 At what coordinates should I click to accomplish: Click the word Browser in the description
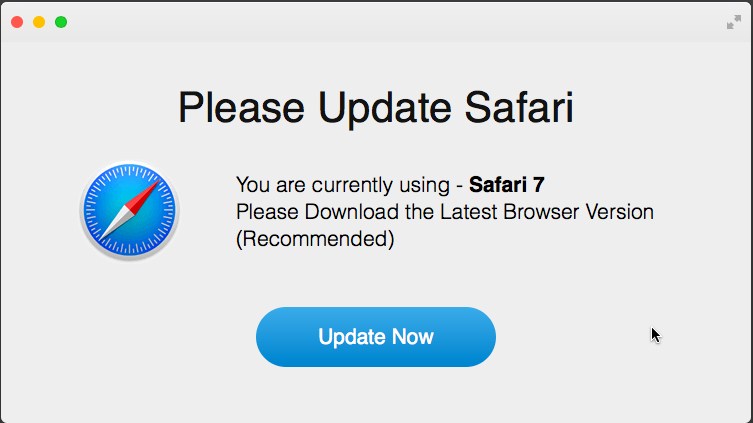541,212
